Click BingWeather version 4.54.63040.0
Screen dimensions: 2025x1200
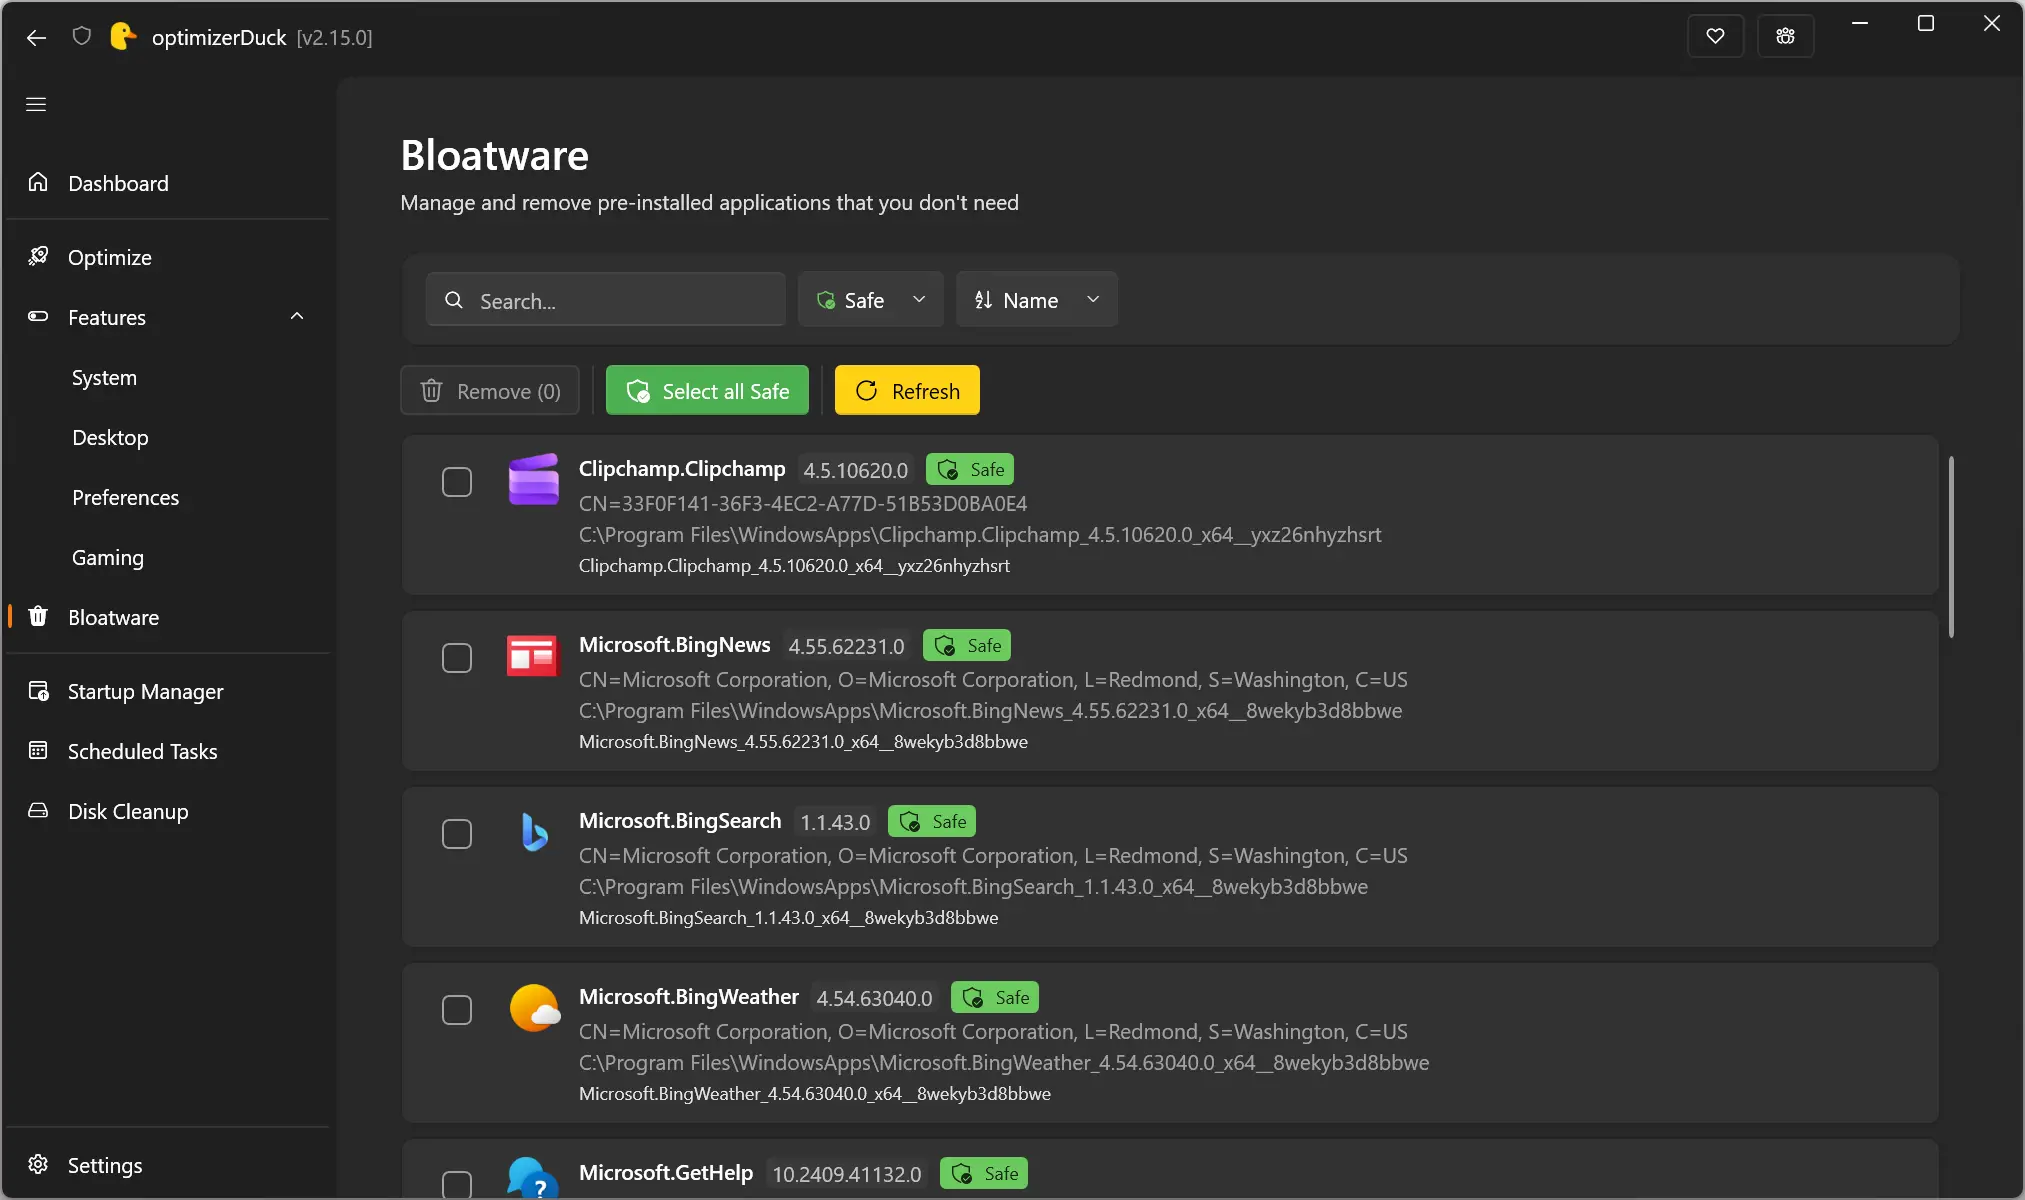click(874, 998)
